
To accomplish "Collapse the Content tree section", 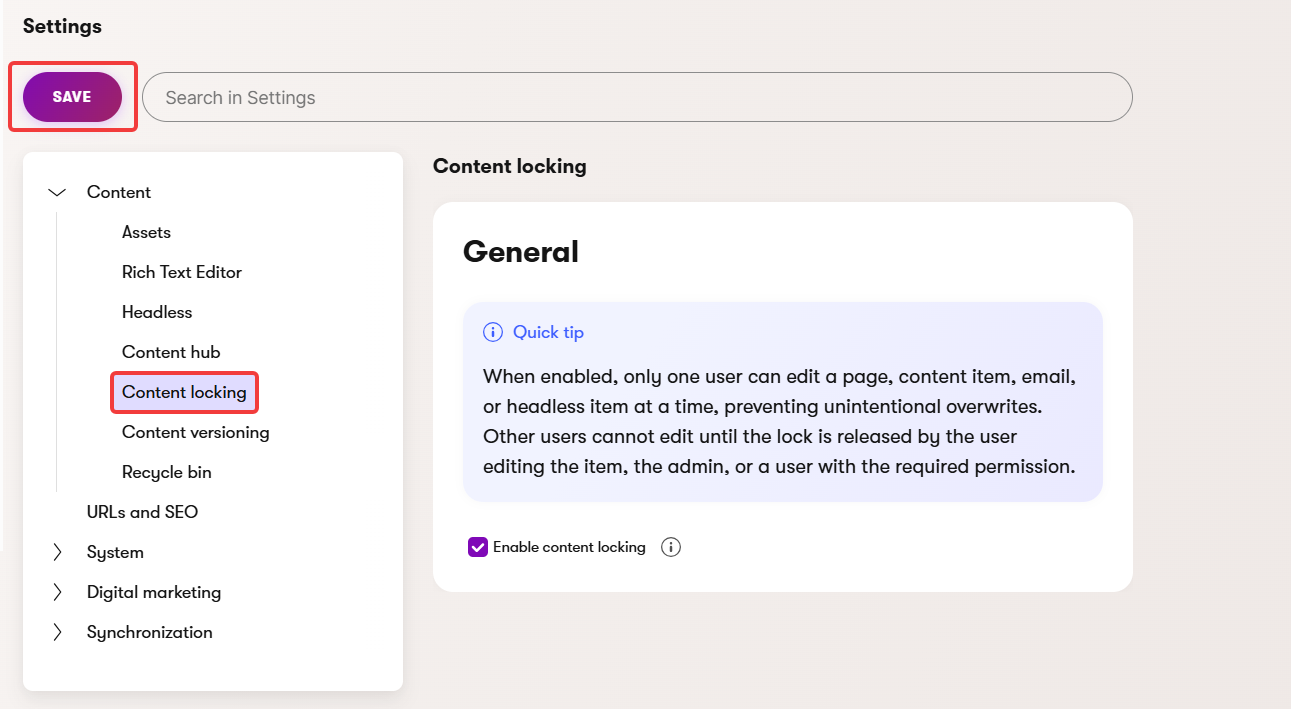I will pos(57,192).
